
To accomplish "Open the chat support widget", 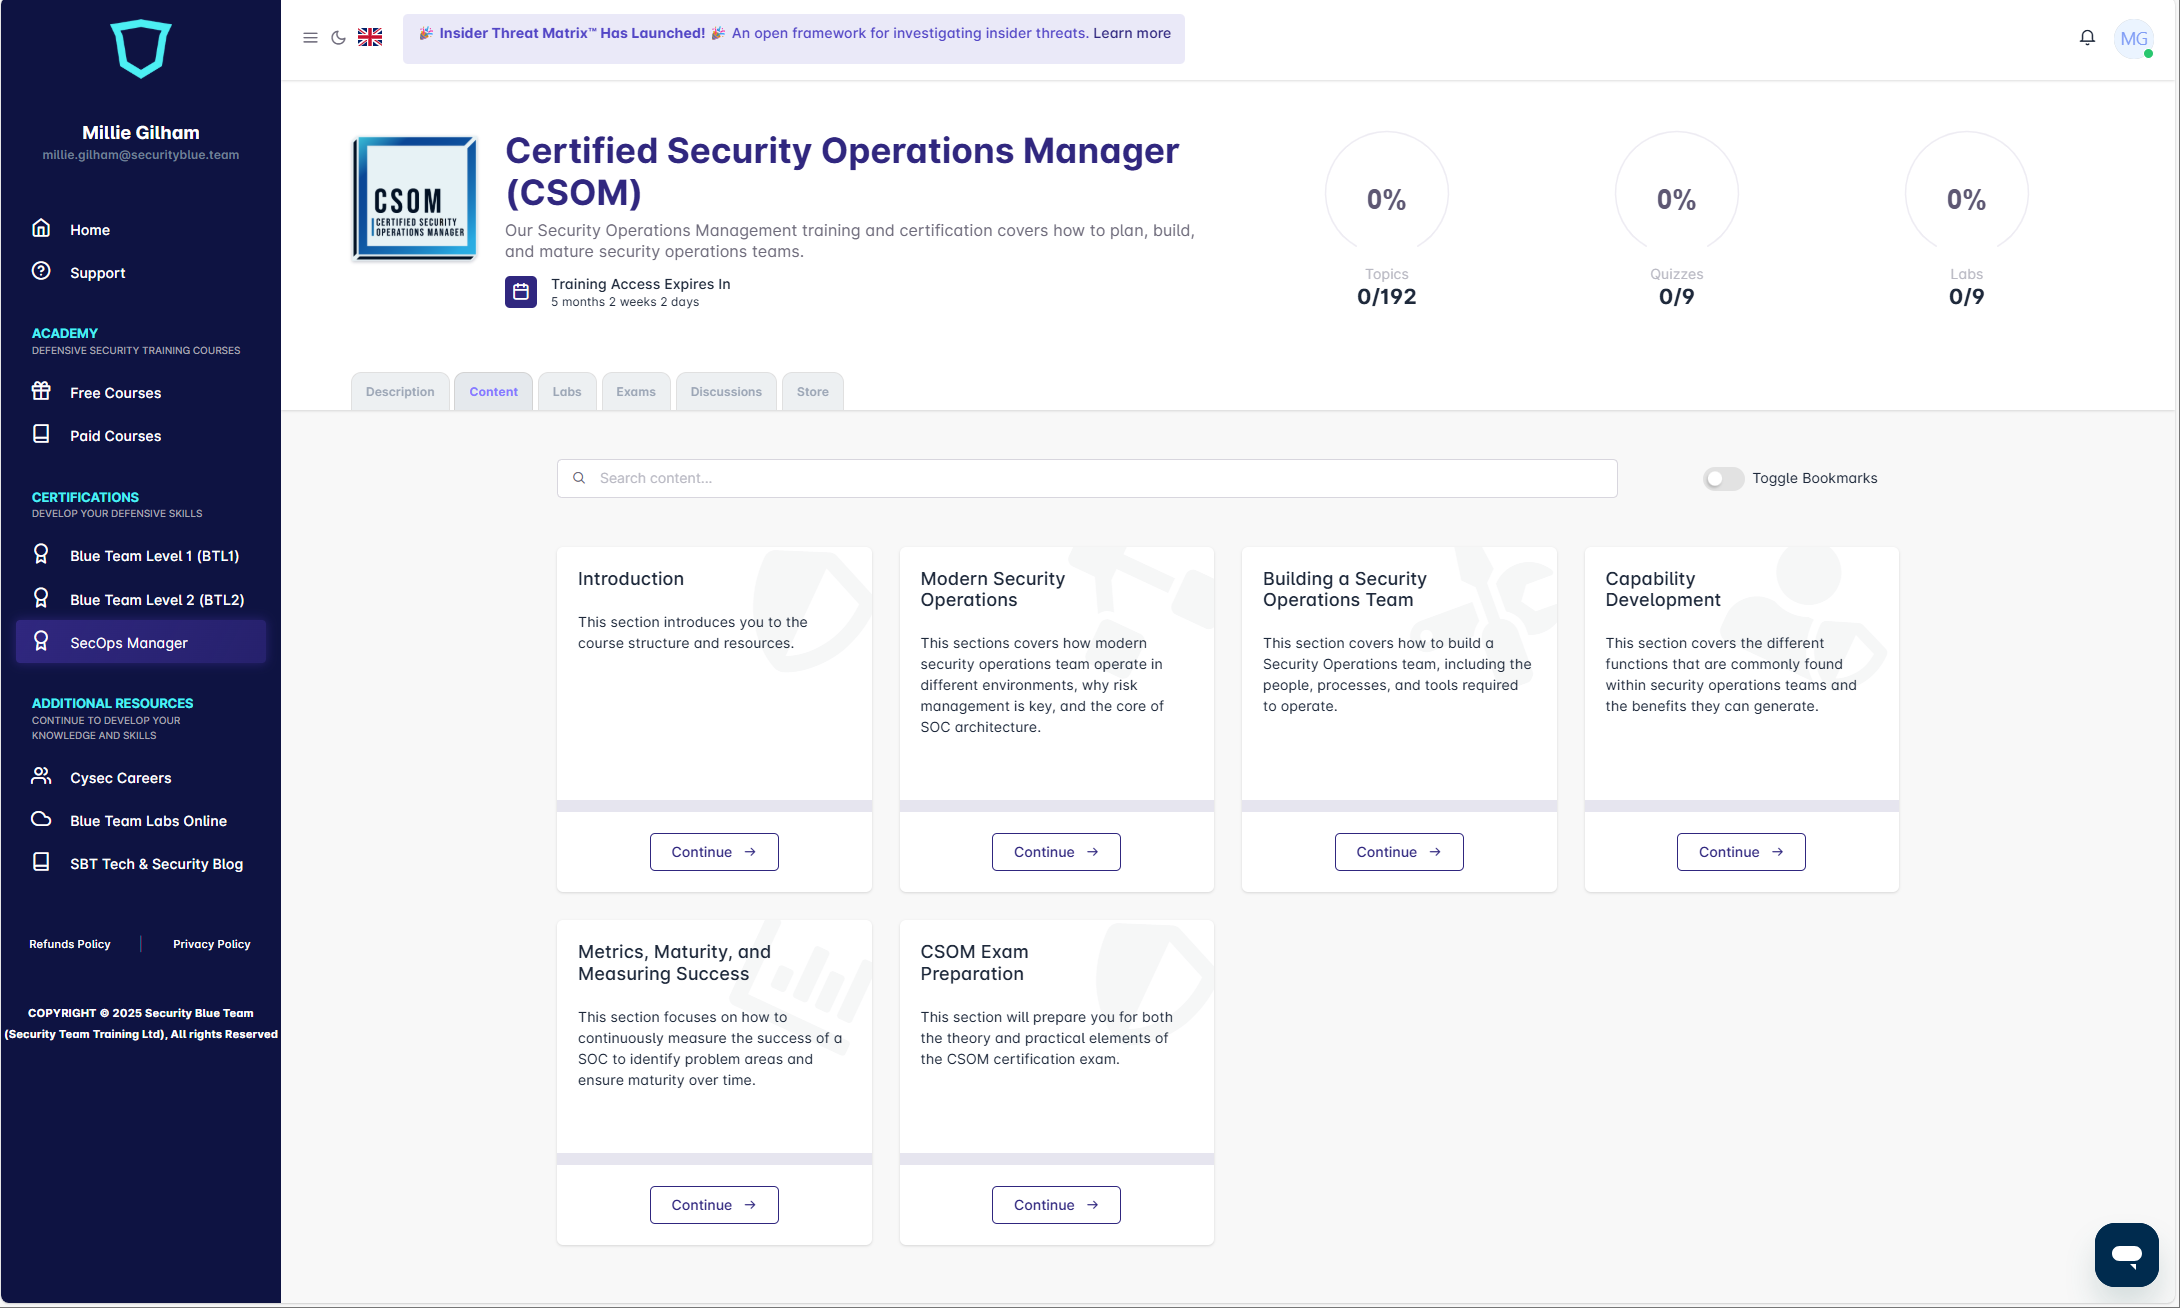I will pos(2126,1254).
